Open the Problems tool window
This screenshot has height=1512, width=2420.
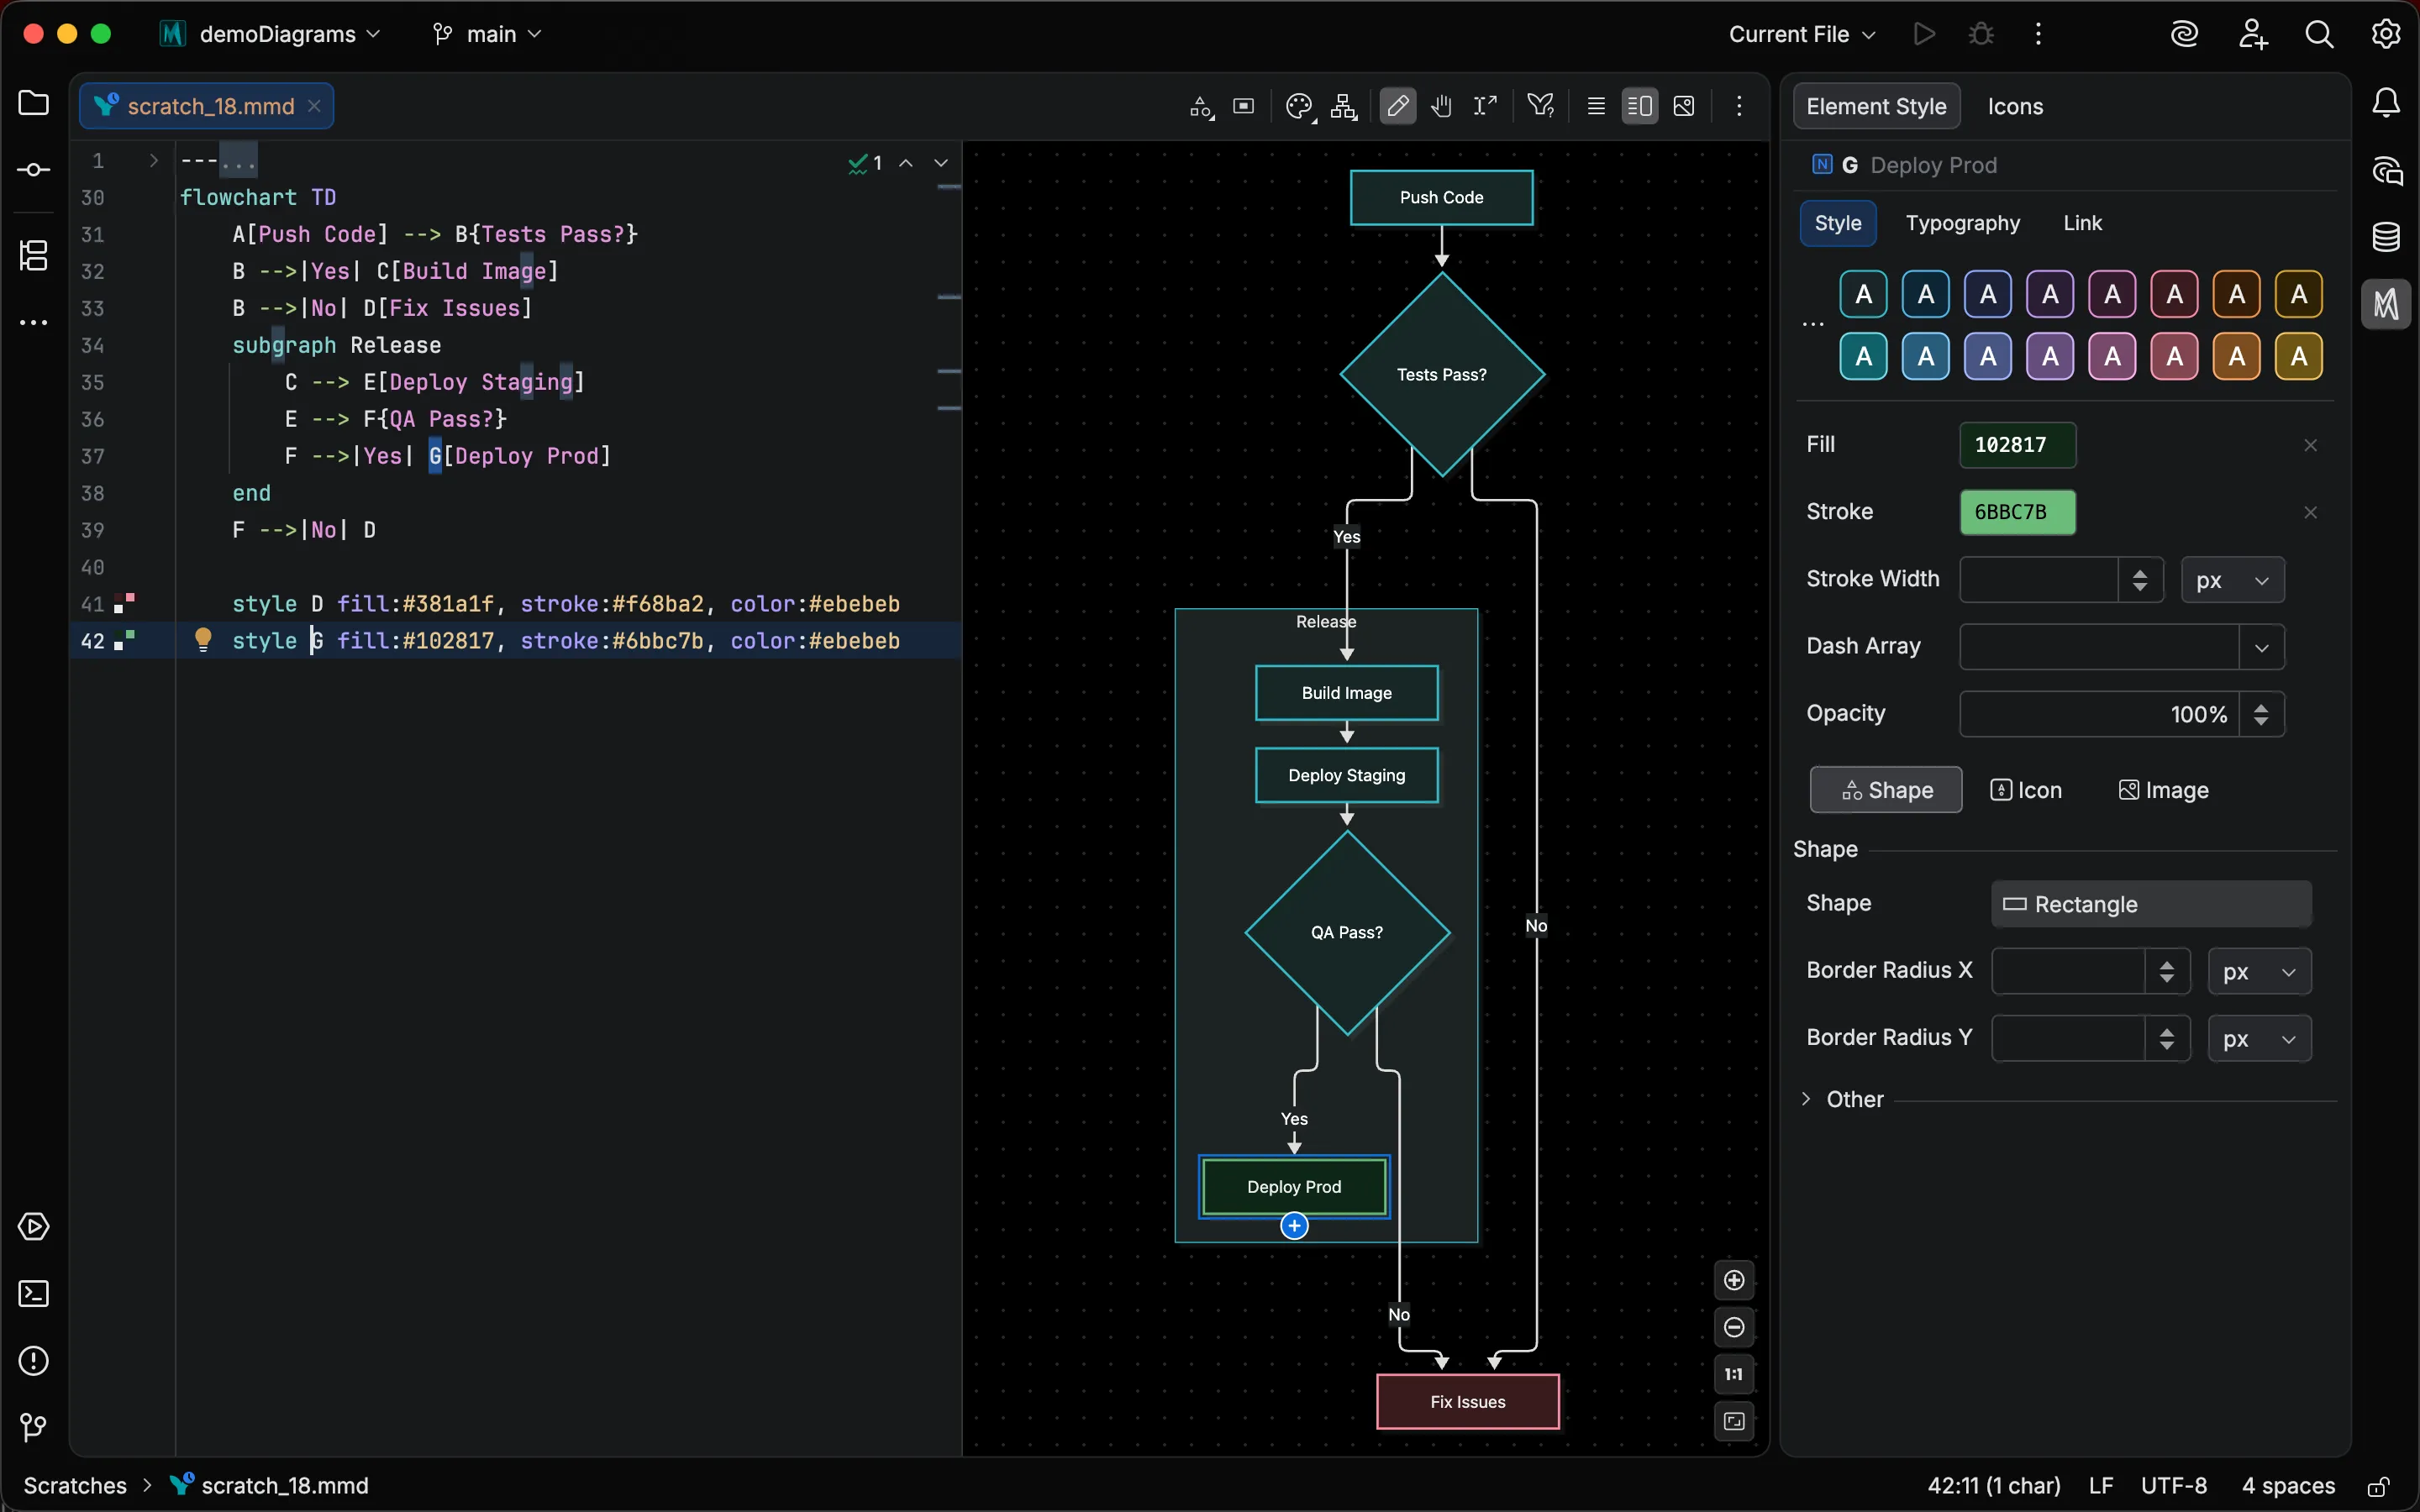pyautogui.click(x=34, y=1361)
